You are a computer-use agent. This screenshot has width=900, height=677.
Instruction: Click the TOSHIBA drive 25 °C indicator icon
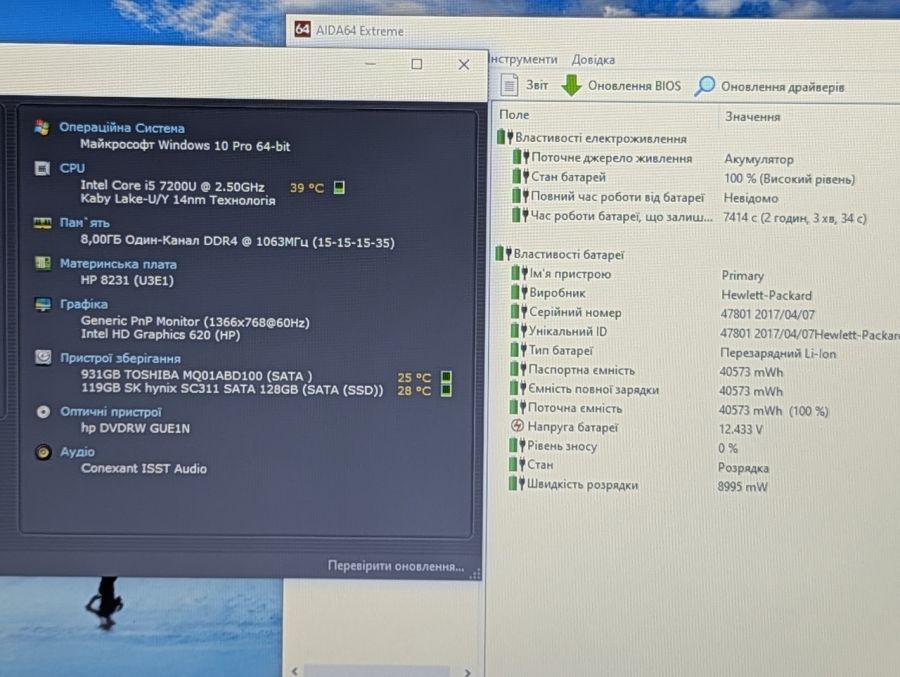(446, 377)
